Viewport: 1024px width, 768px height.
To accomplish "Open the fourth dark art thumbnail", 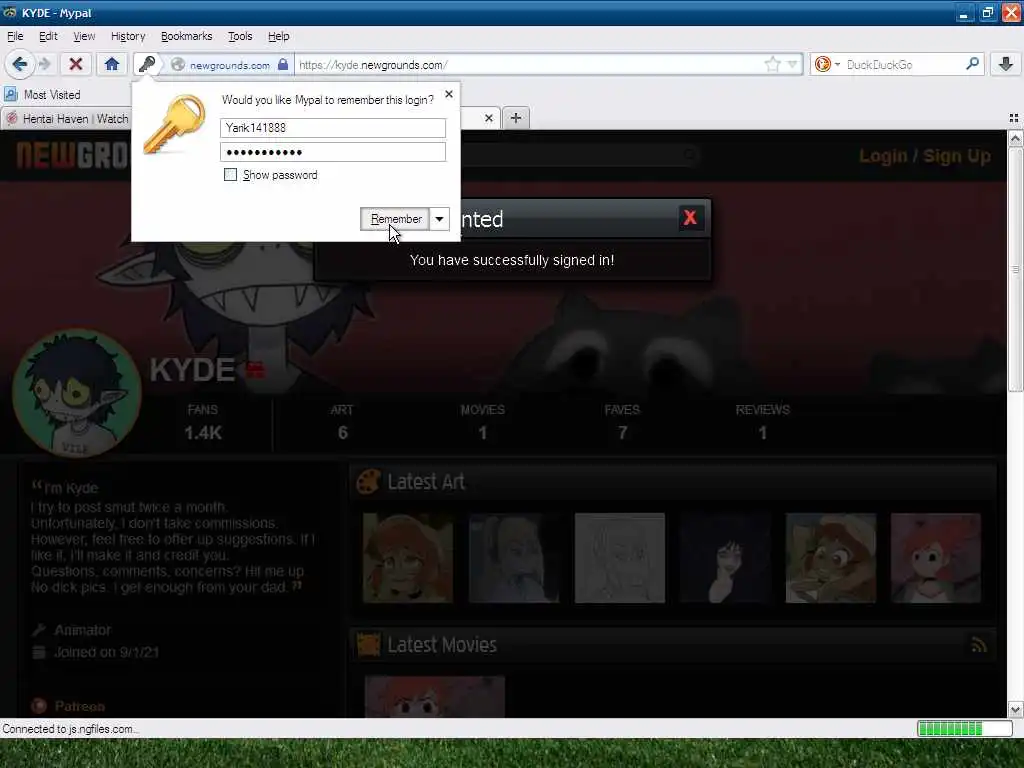I will click(x=725, y=558).
